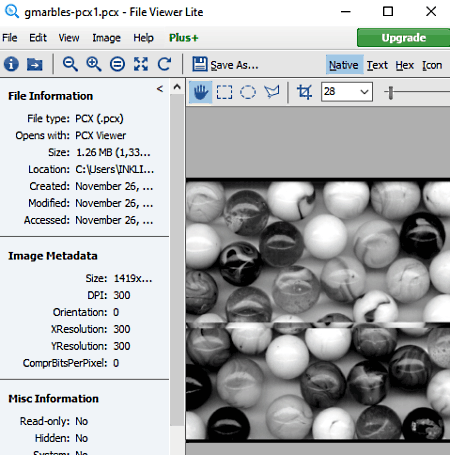Click the File Viewer Lite app icon
This screenshot has height=455, width=450.
(12, 11)
